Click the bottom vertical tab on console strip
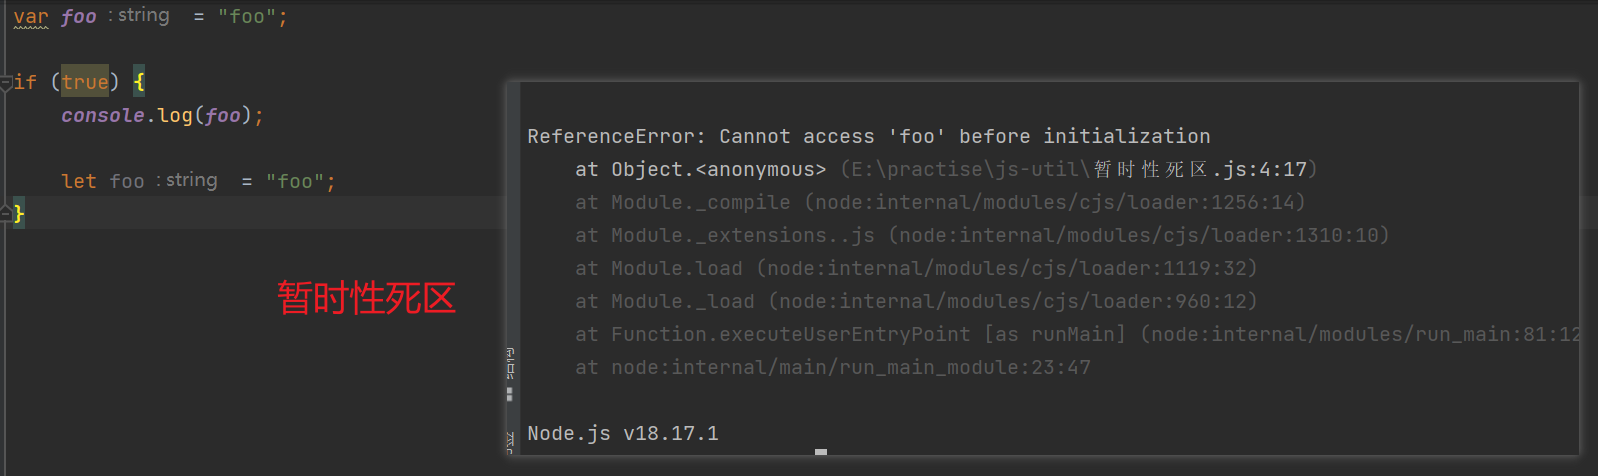 (x=510, y=441)
